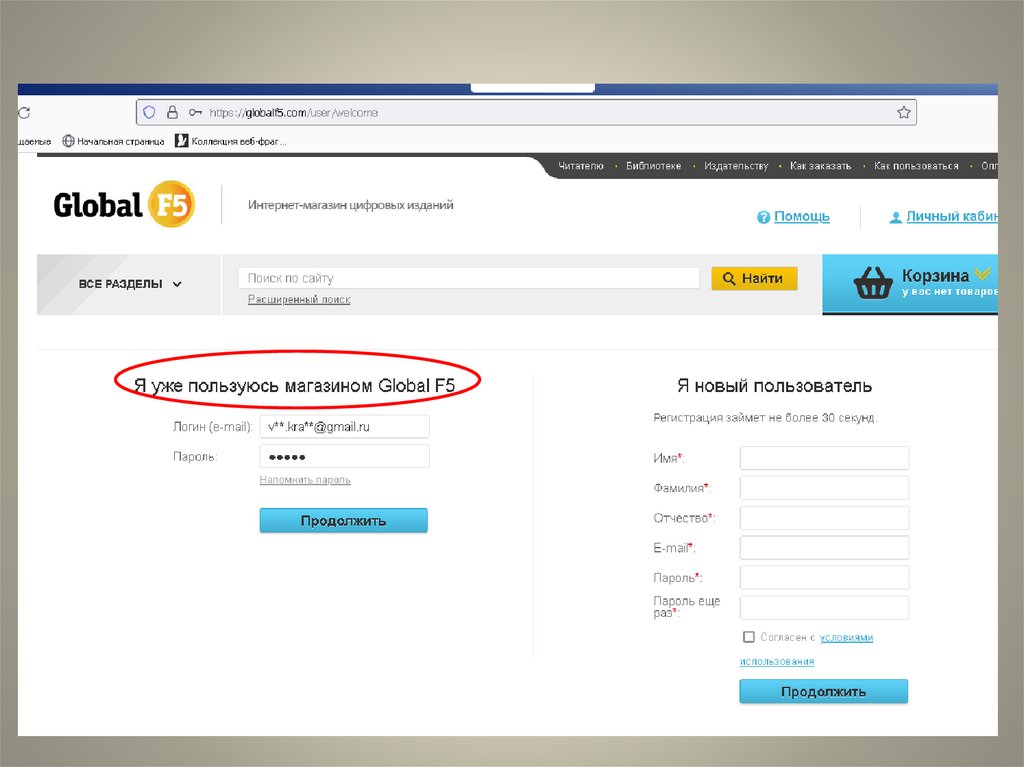Screen dimensions: 1024x767
Task: Click the heading Я новый пользователь
Action: click(x=774, y=386)
